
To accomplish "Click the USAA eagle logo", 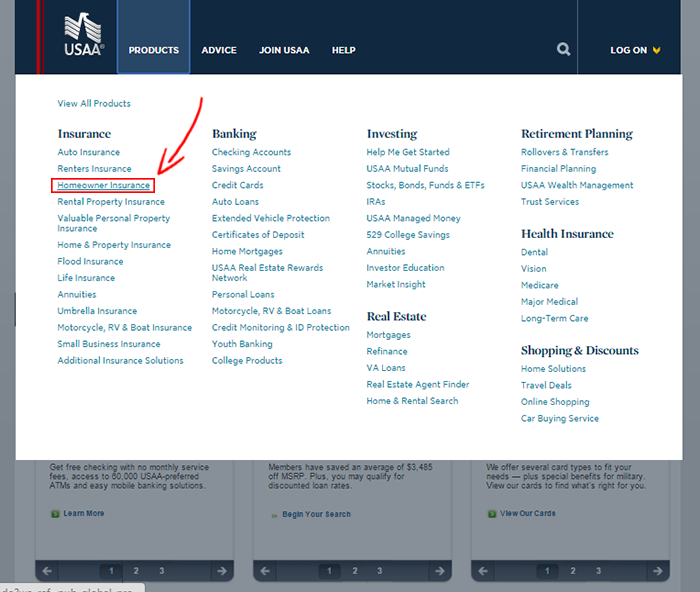I will (x=84, y=35).
